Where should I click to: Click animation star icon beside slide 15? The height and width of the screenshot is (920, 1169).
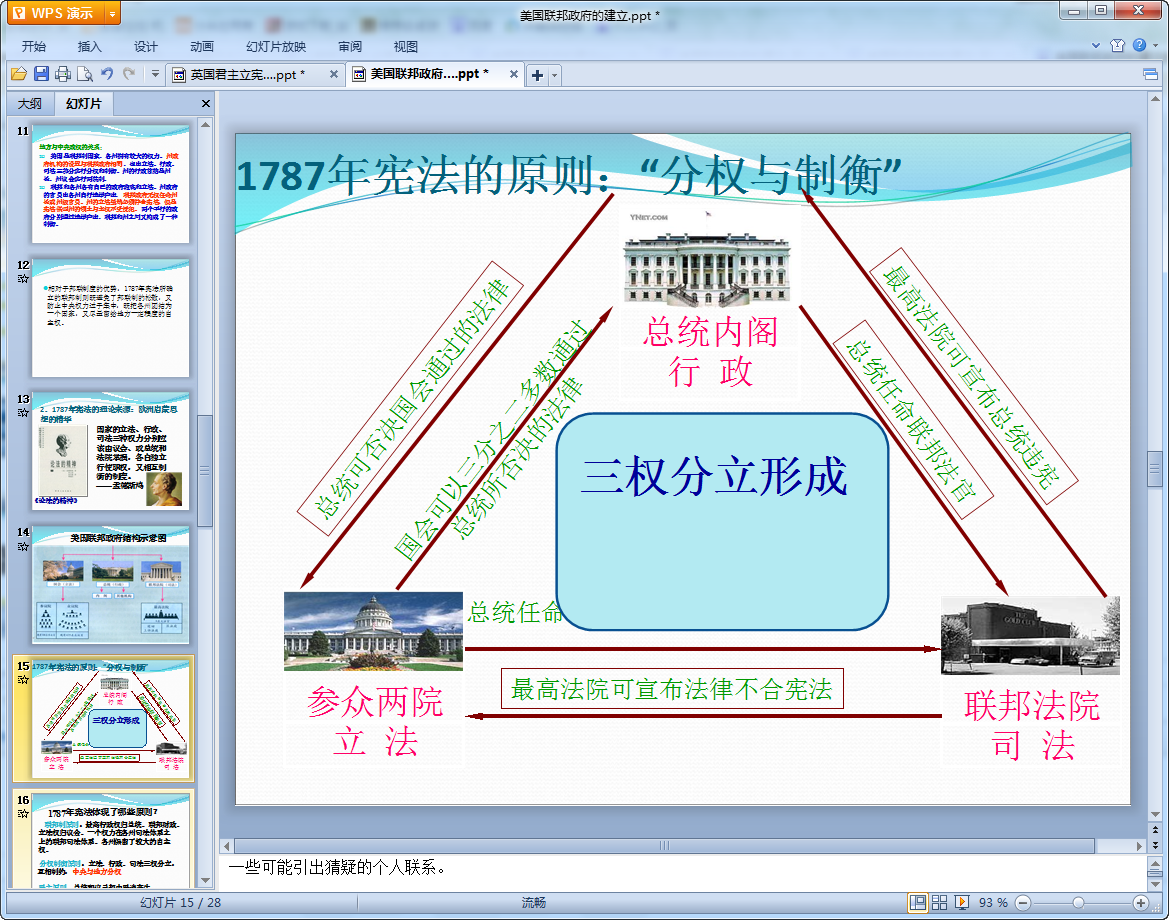[x=23, y=679]
